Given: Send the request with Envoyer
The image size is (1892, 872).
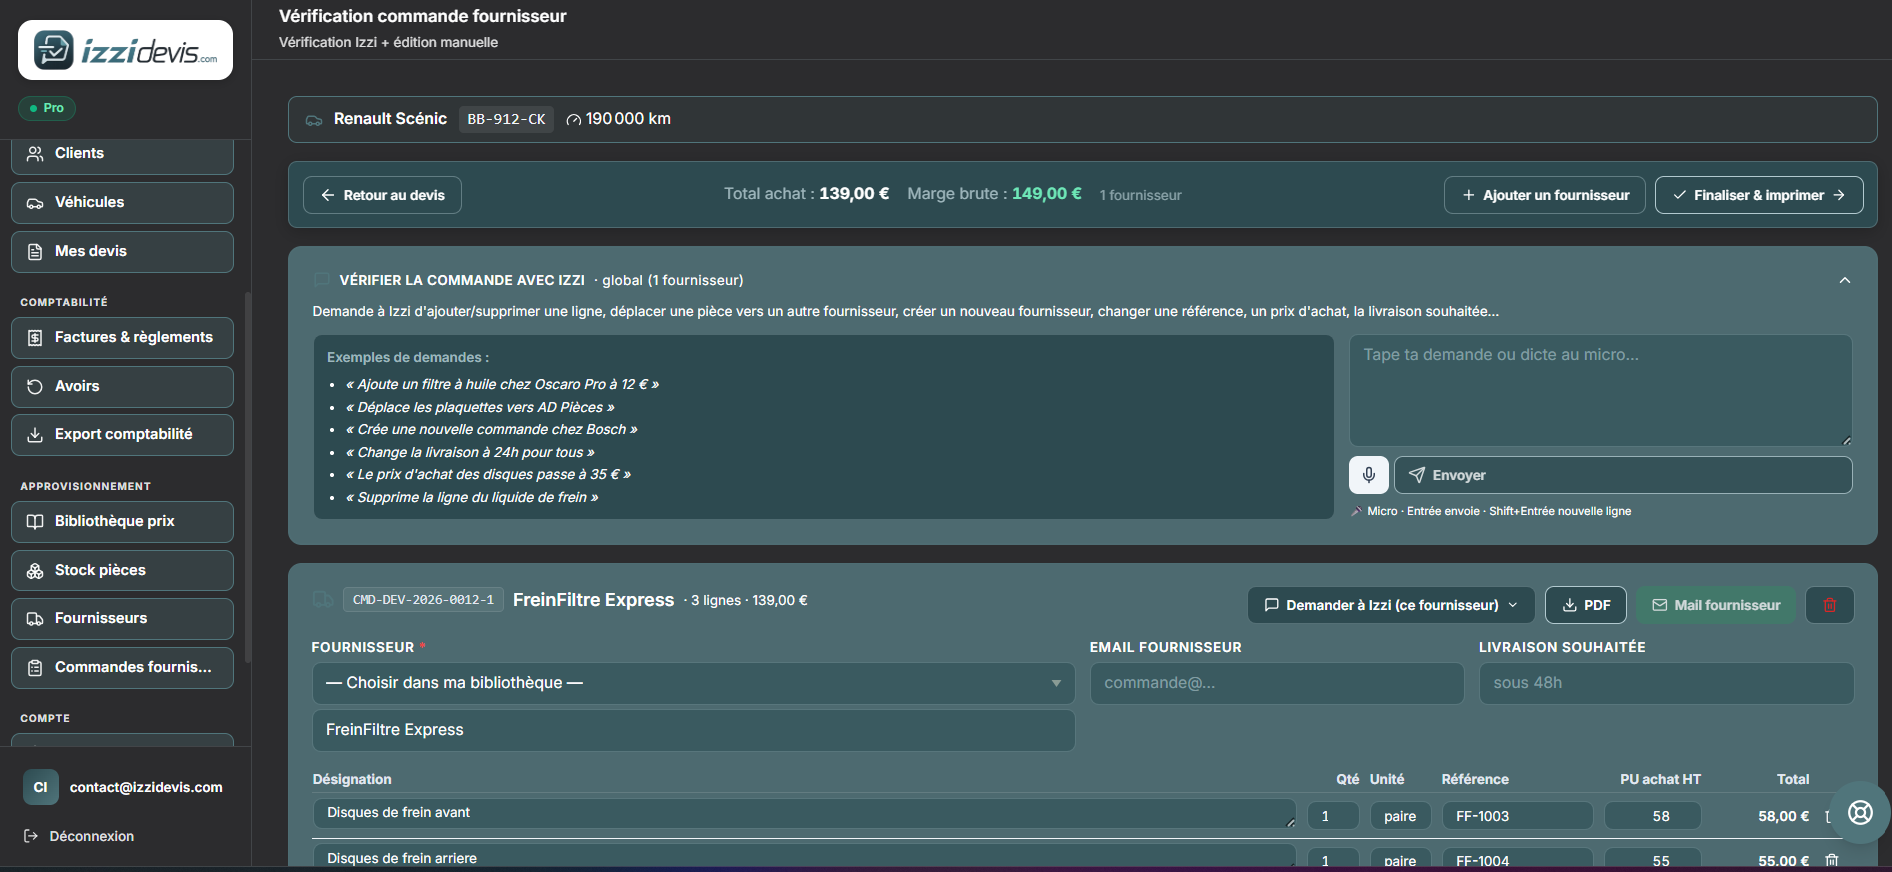Looking at the screenshot, I should pyautogui.click(x=1623, y=475).
